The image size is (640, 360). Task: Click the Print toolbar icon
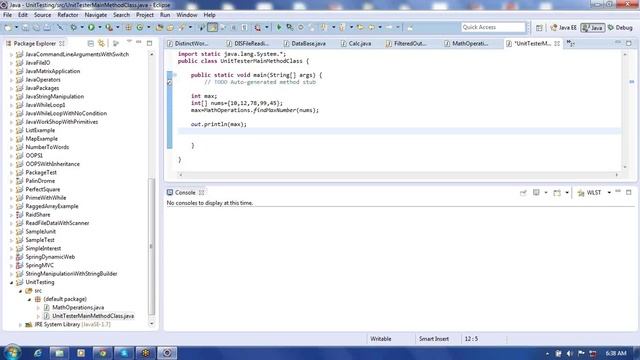coord(47,27)
